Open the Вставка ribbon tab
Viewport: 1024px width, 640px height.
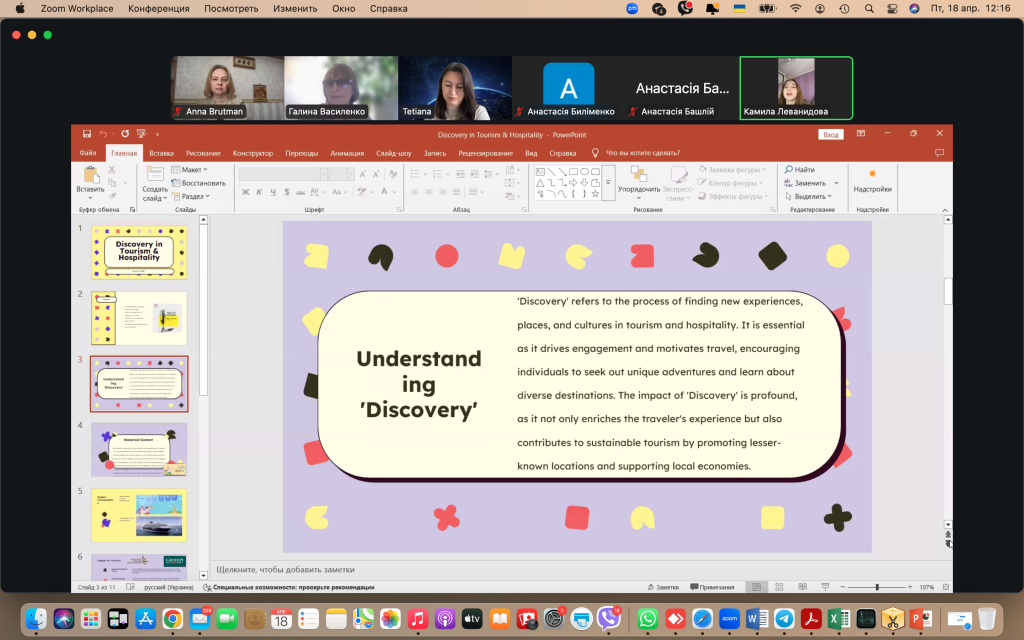click(x=161, y=153)
